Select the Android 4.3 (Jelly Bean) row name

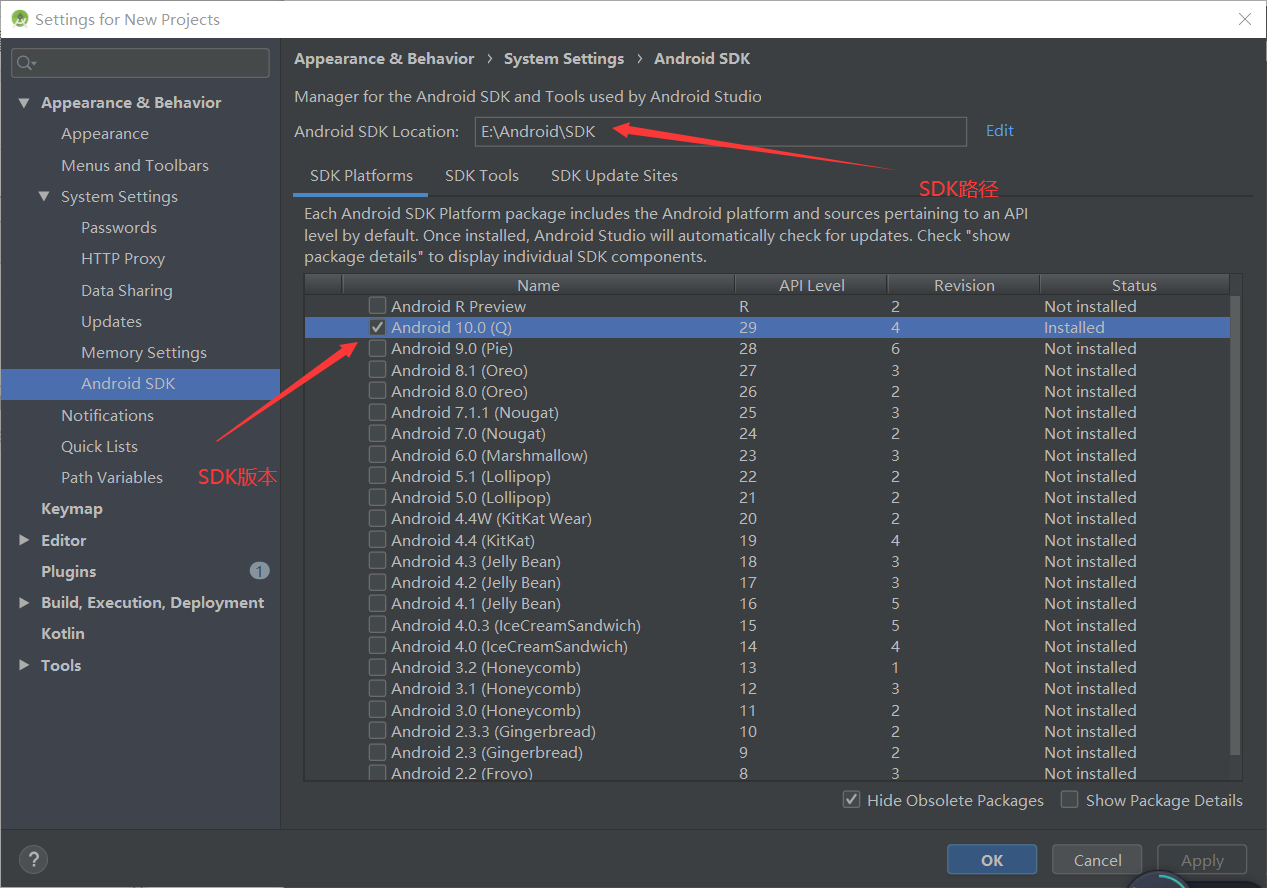coord(476,561)
